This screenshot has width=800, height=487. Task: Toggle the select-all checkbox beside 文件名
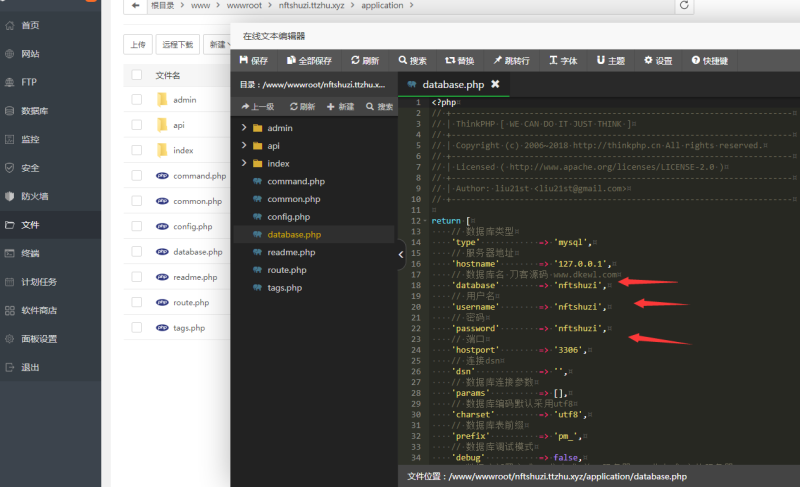(x=137, y=75)
